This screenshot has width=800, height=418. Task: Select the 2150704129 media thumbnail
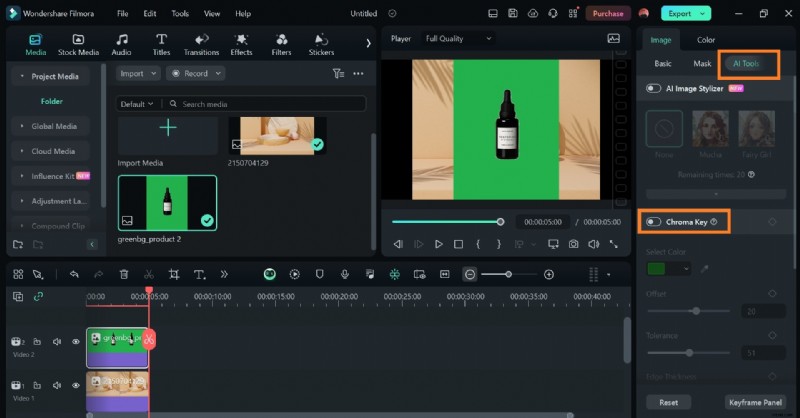tap(277, 136)
